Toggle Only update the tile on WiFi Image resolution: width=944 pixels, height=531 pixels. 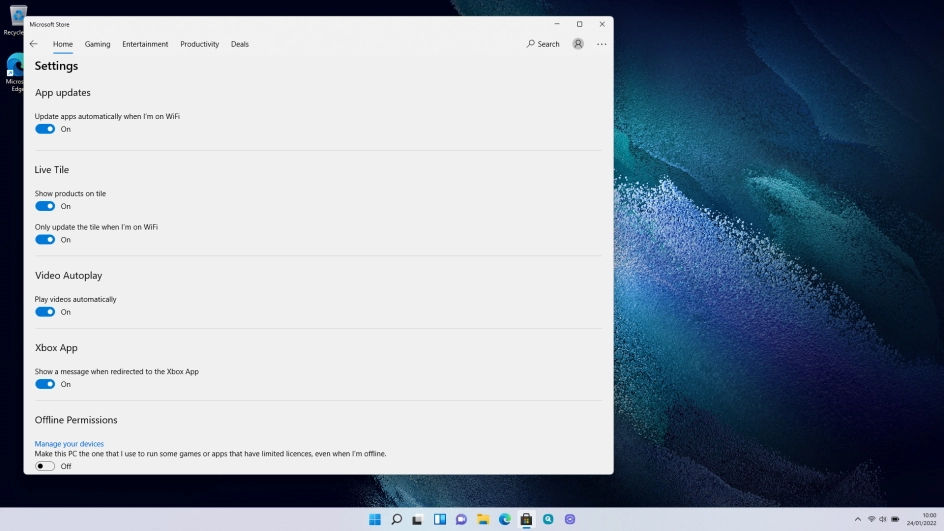tap(45, 240)
